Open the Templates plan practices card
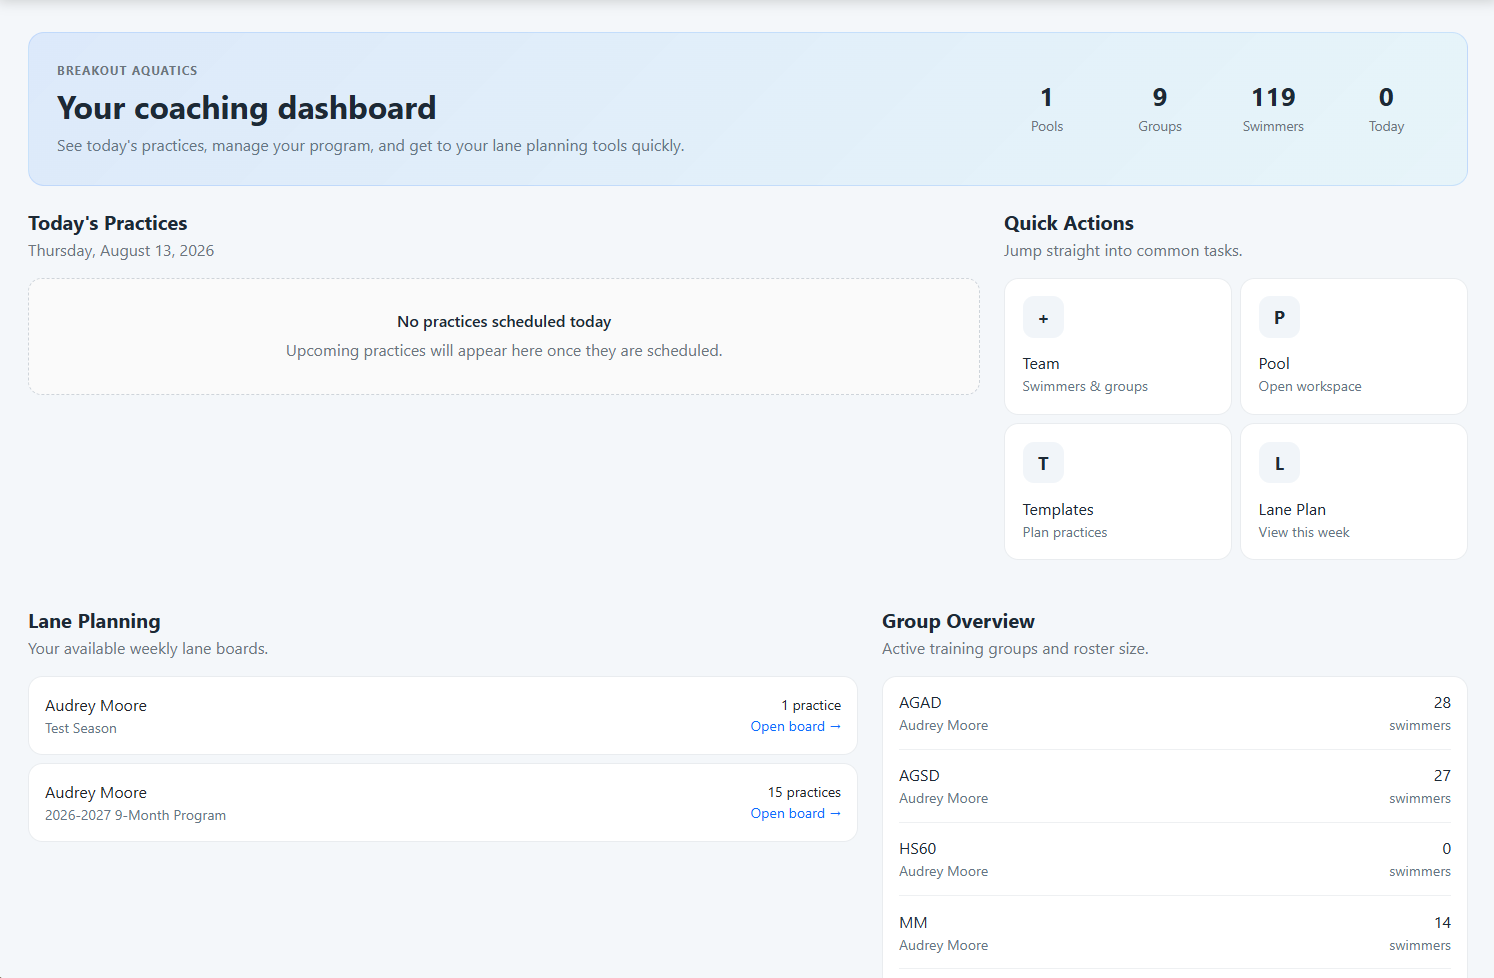This screenshot has width=1494, height=978. [1118, 491]
